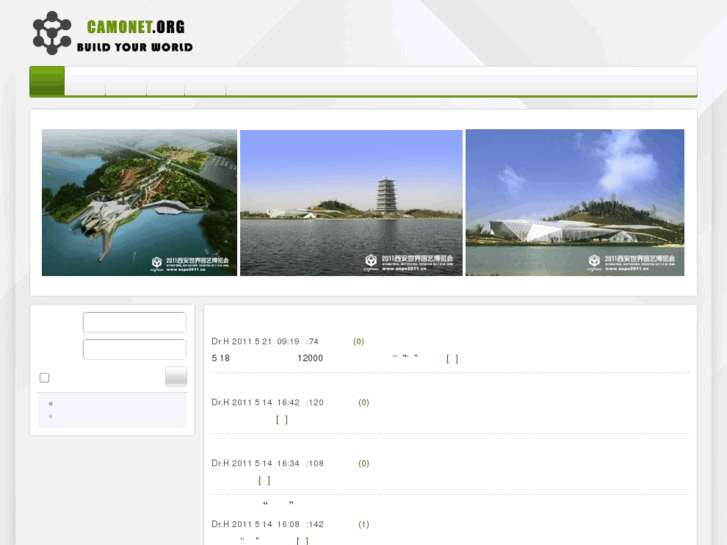Click the [ ] link after the 12000 excerpt

click(x=453, y=359)
